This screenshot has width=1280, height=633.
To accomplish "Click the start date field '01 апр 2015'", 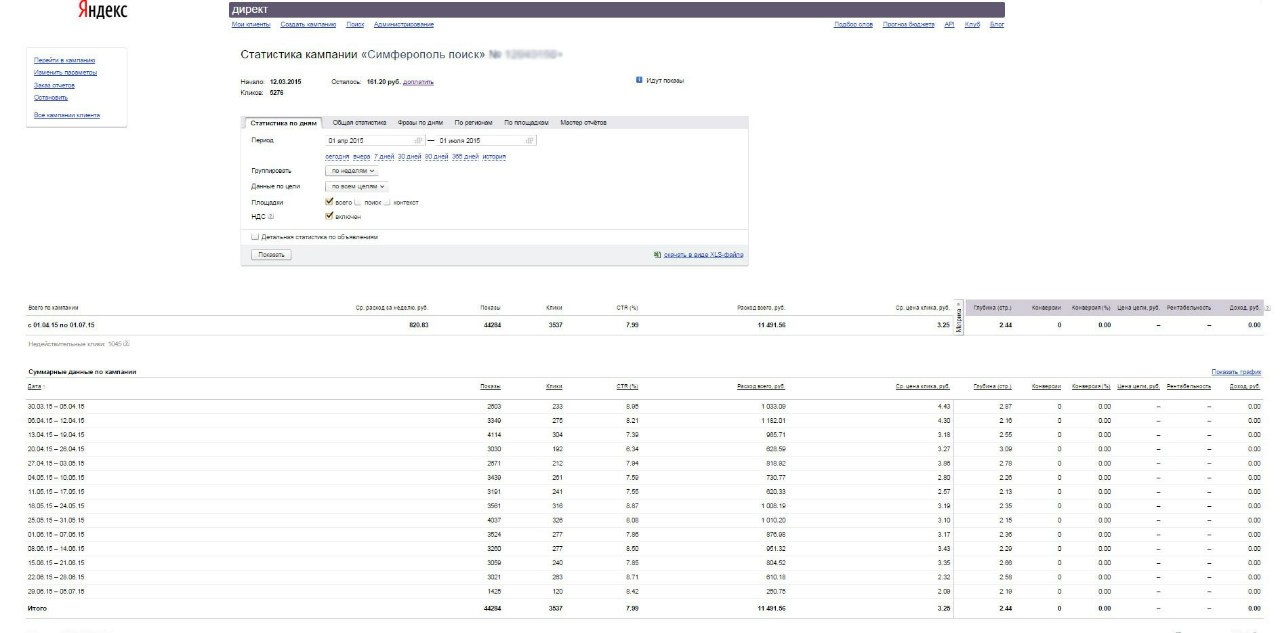I will (366, 141).
